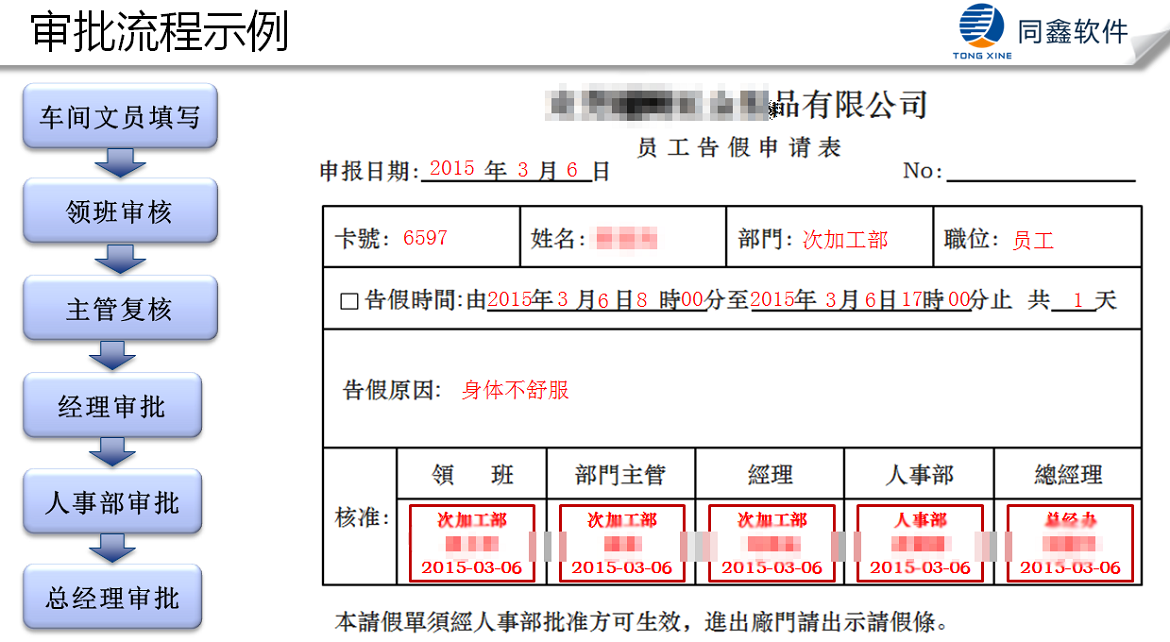
Task: Click arrow above 总经理审批 step
Action: [112, 548]
